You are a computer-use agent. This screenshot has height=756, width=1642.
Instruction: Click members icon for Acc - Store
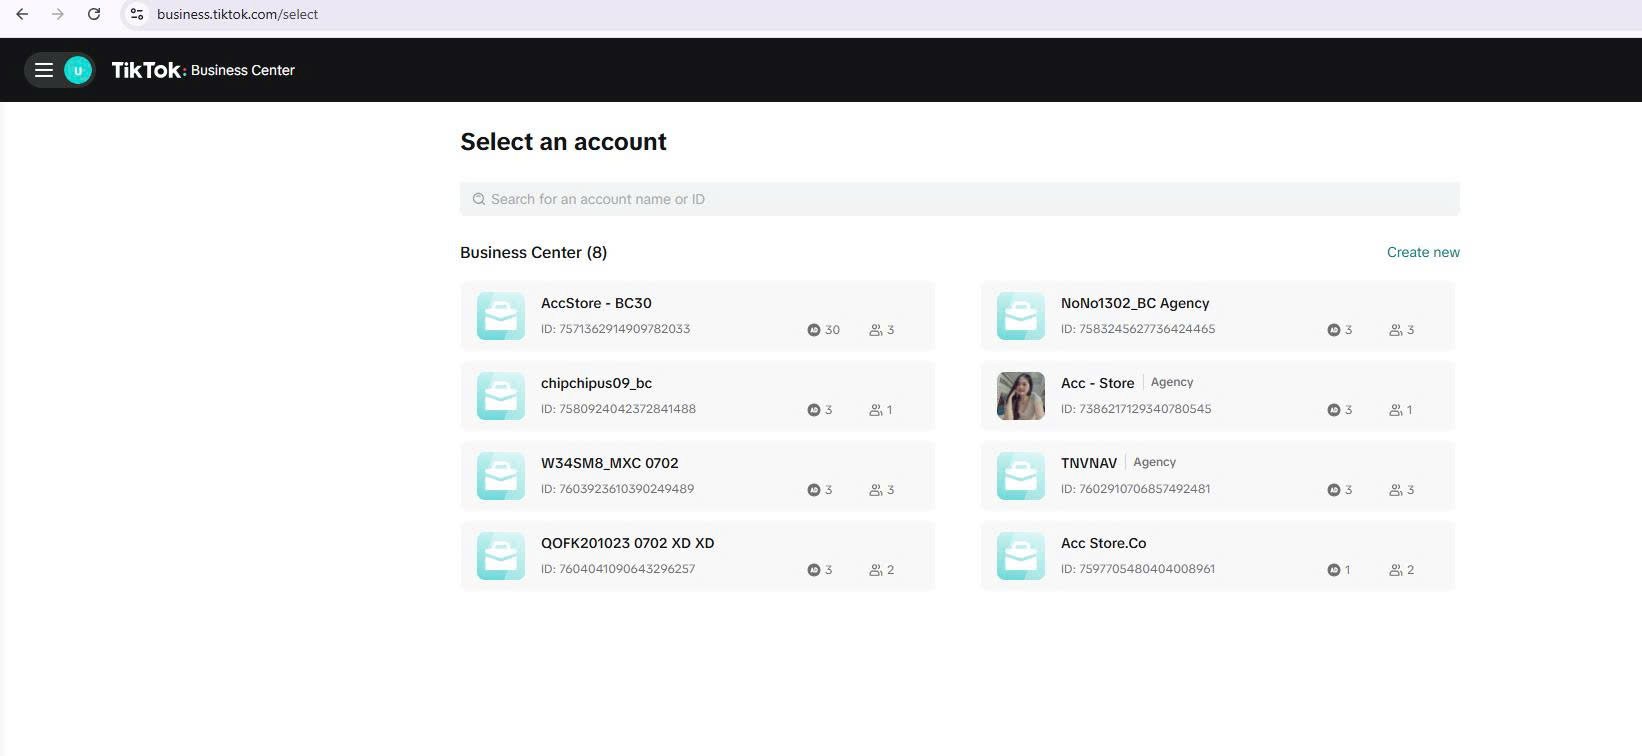coord(1396,410)
